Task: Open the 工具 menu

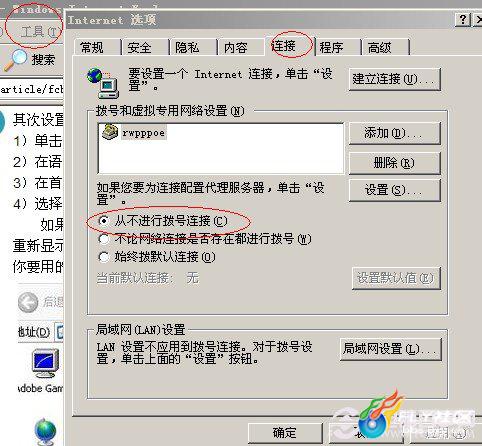Action: point(40,32)
